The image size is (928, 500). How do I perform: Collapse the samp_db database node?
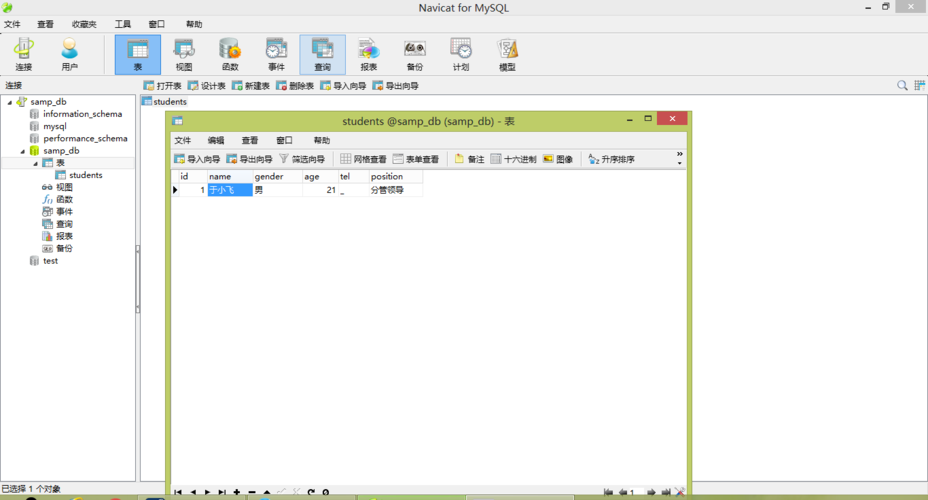[22, 151]
